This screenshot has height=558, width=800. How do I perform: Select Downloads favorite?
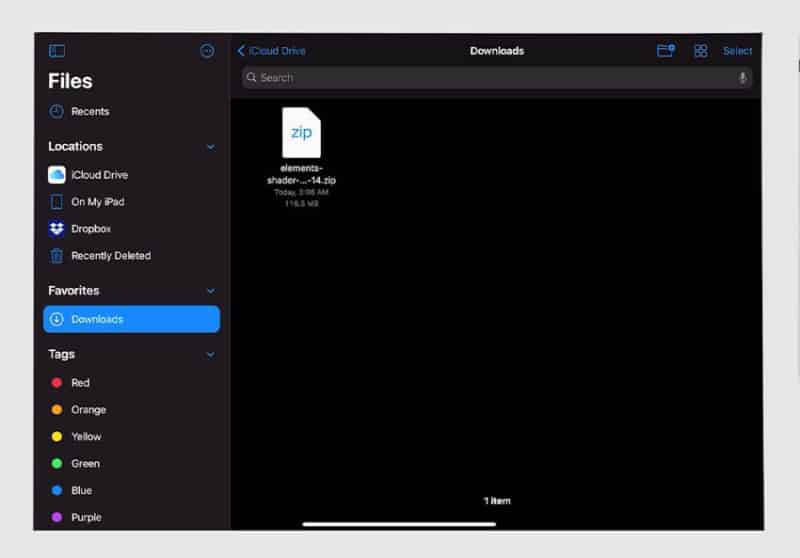click(x=132, y=319)
